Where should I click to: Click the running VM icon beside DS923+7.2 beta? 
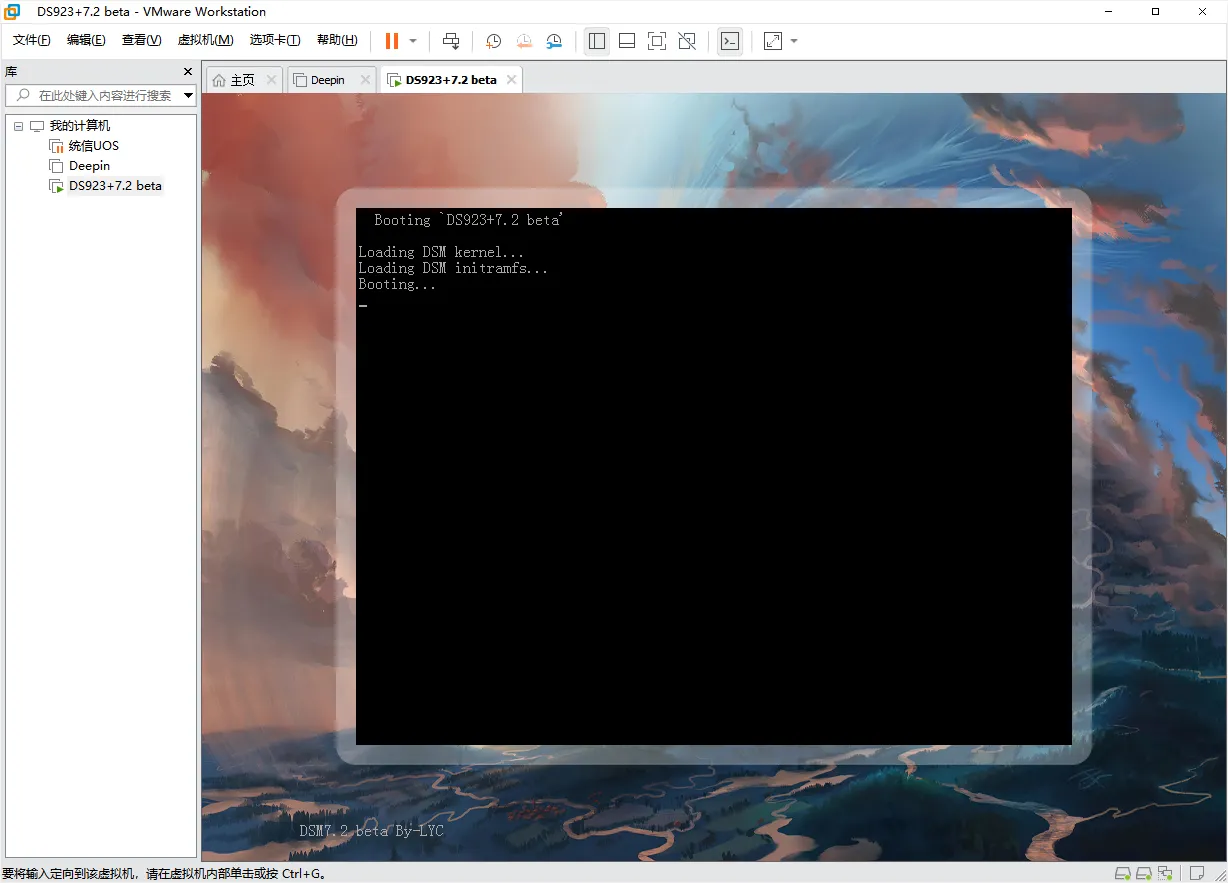pos(57,186)
